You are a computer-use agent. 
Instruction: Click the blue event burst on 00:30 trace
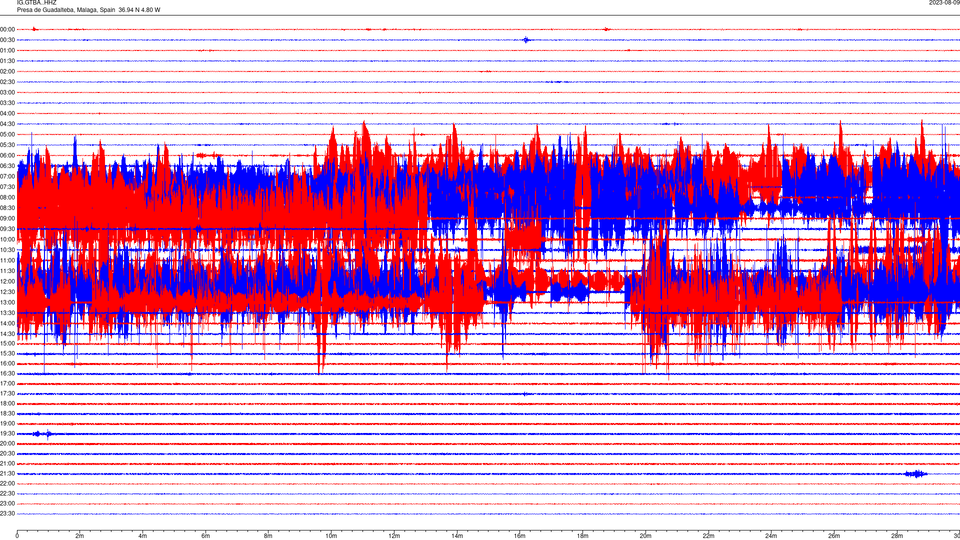526,40
